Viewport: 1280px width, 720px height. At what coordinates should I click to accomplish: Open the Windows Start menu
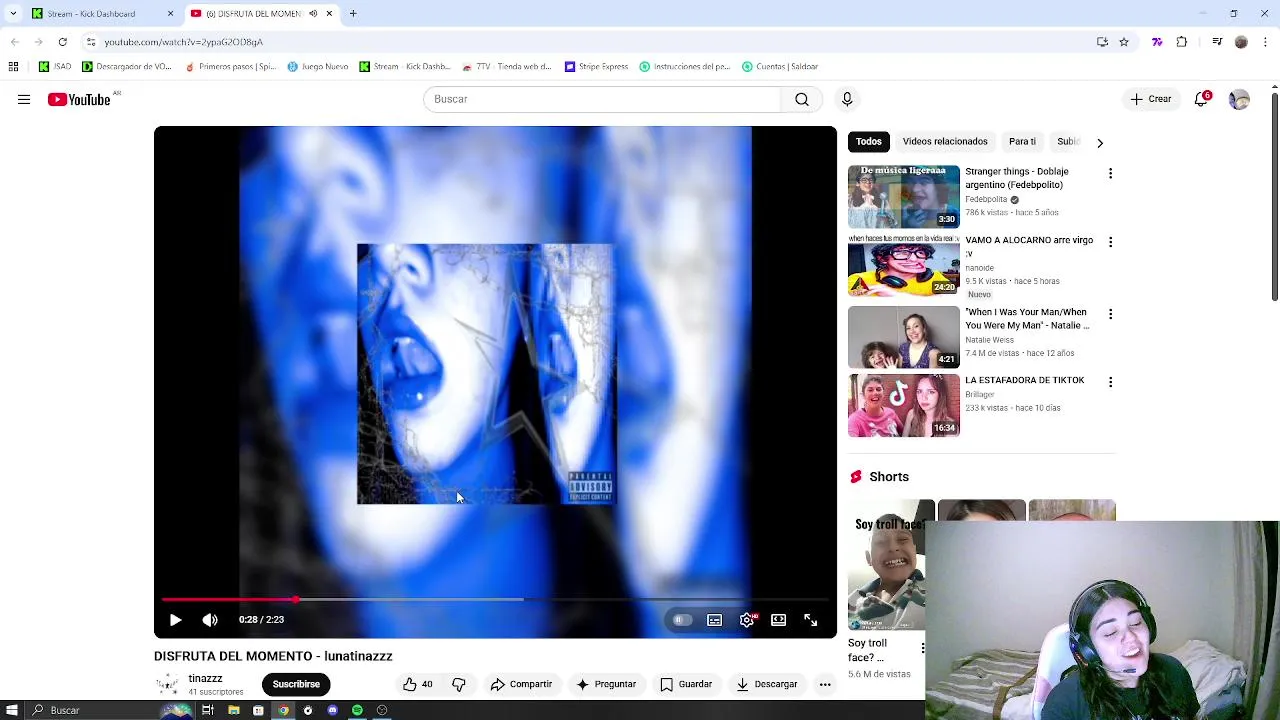(x=12, y=710)
